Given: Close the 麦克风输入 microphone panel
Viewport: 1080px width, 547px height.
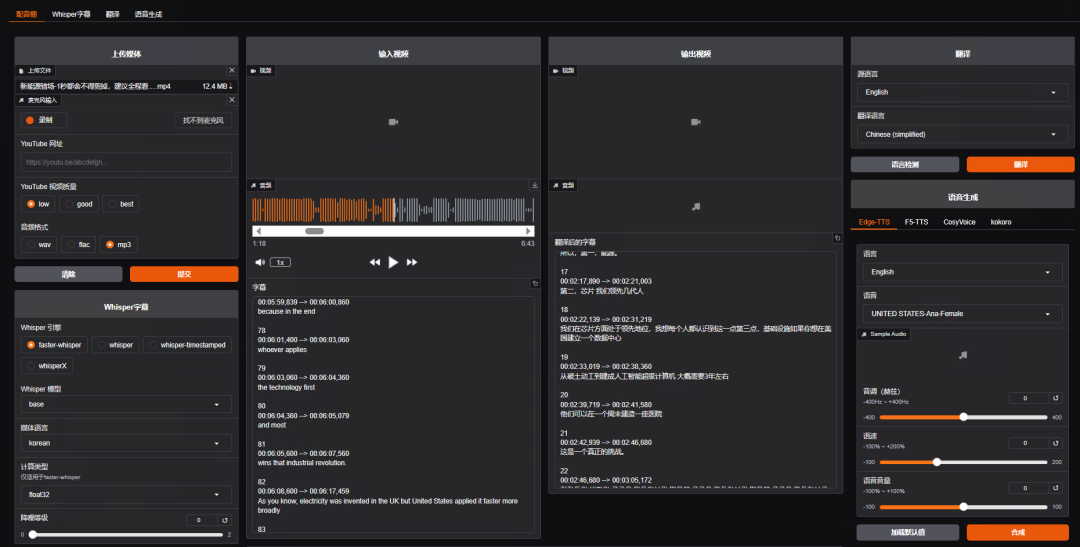Looking at the screenshot, I should [x=231, y=100].
